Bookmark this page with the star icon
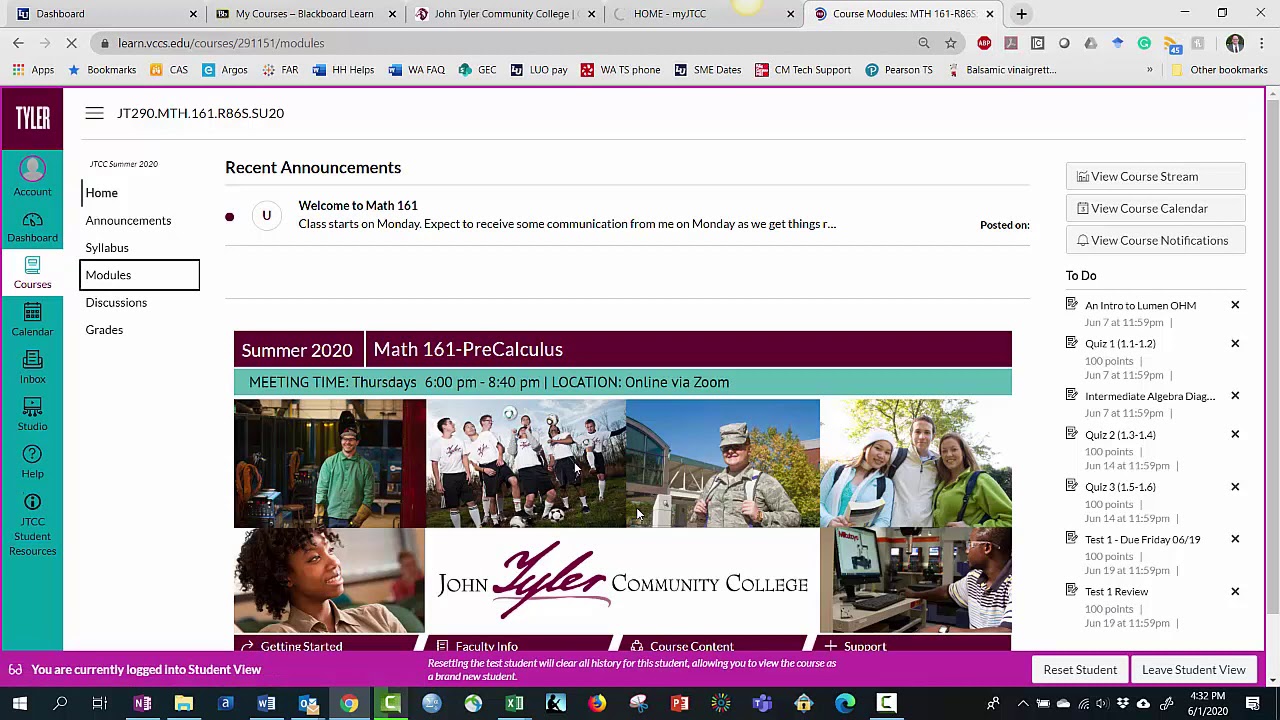Viewport: 1280px width, 720px height. point(951,43)
